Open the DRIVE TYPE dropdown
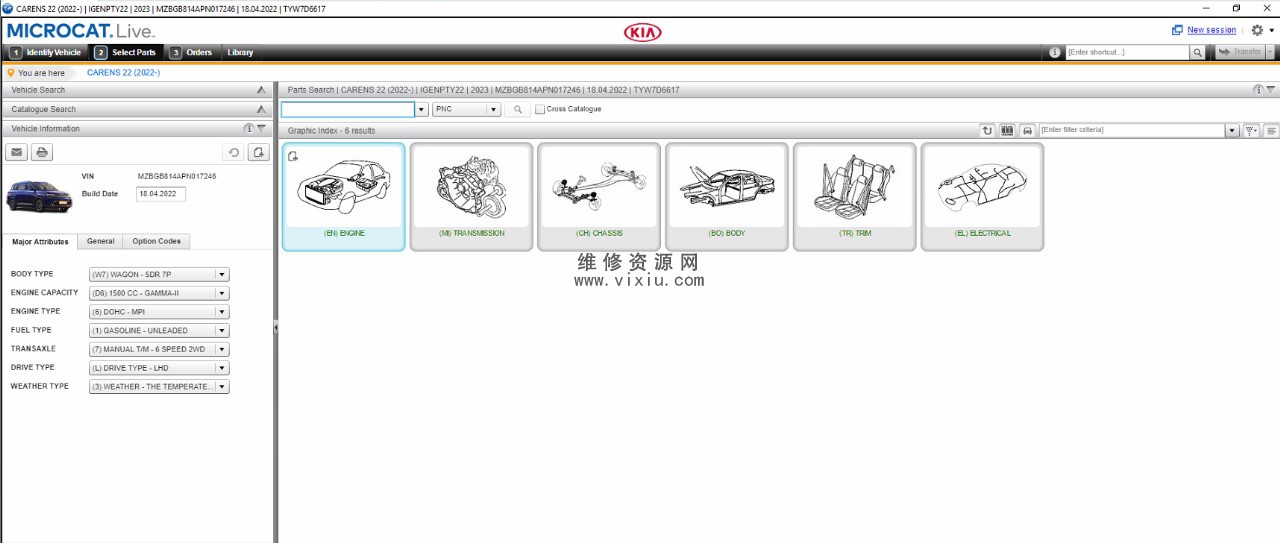This screenshot has width=1280, height=543. 222,368
